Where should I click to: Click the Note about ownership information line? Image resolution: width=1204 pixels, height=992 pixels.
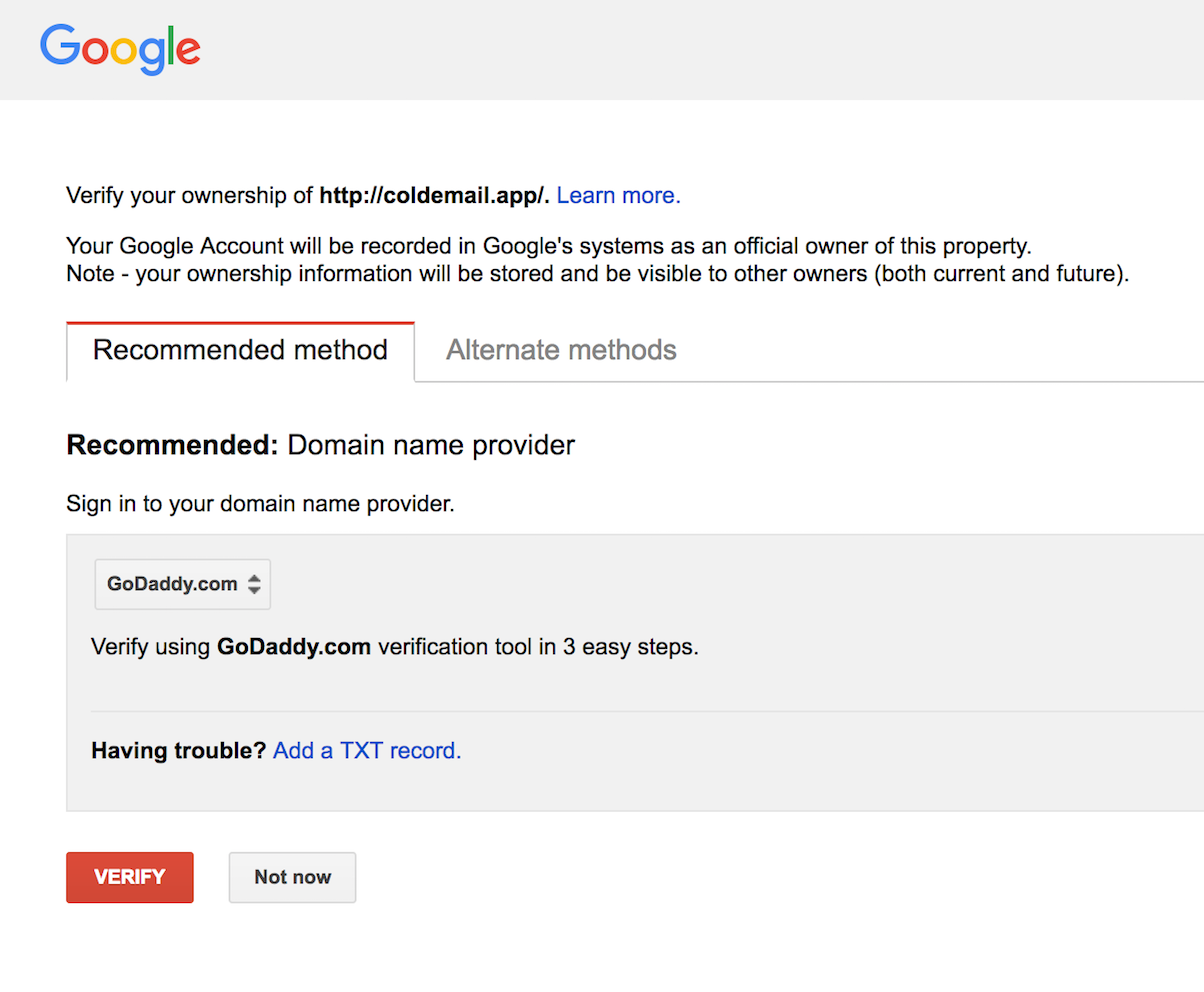pos(598,274)
